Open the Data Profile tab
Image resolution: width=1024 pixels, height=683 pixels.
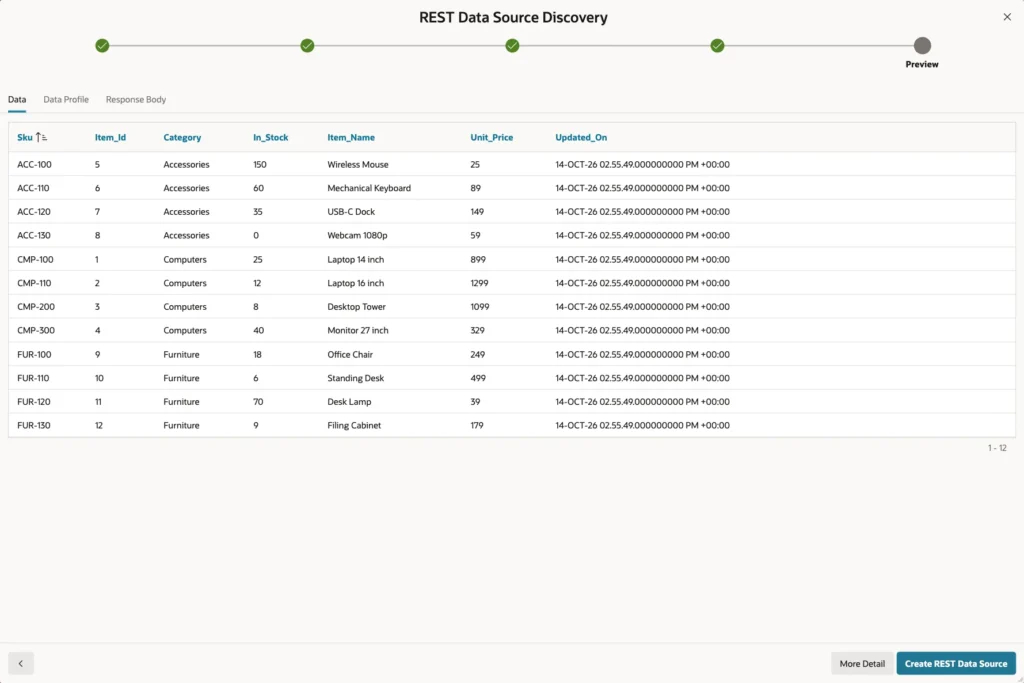[x=66, y=99]
